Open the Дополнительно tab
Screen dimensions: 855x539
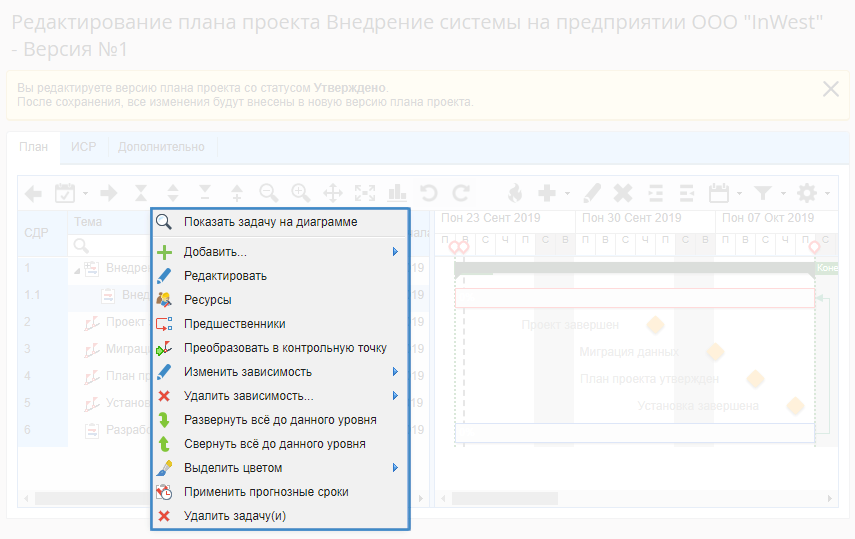click(161, 147)
